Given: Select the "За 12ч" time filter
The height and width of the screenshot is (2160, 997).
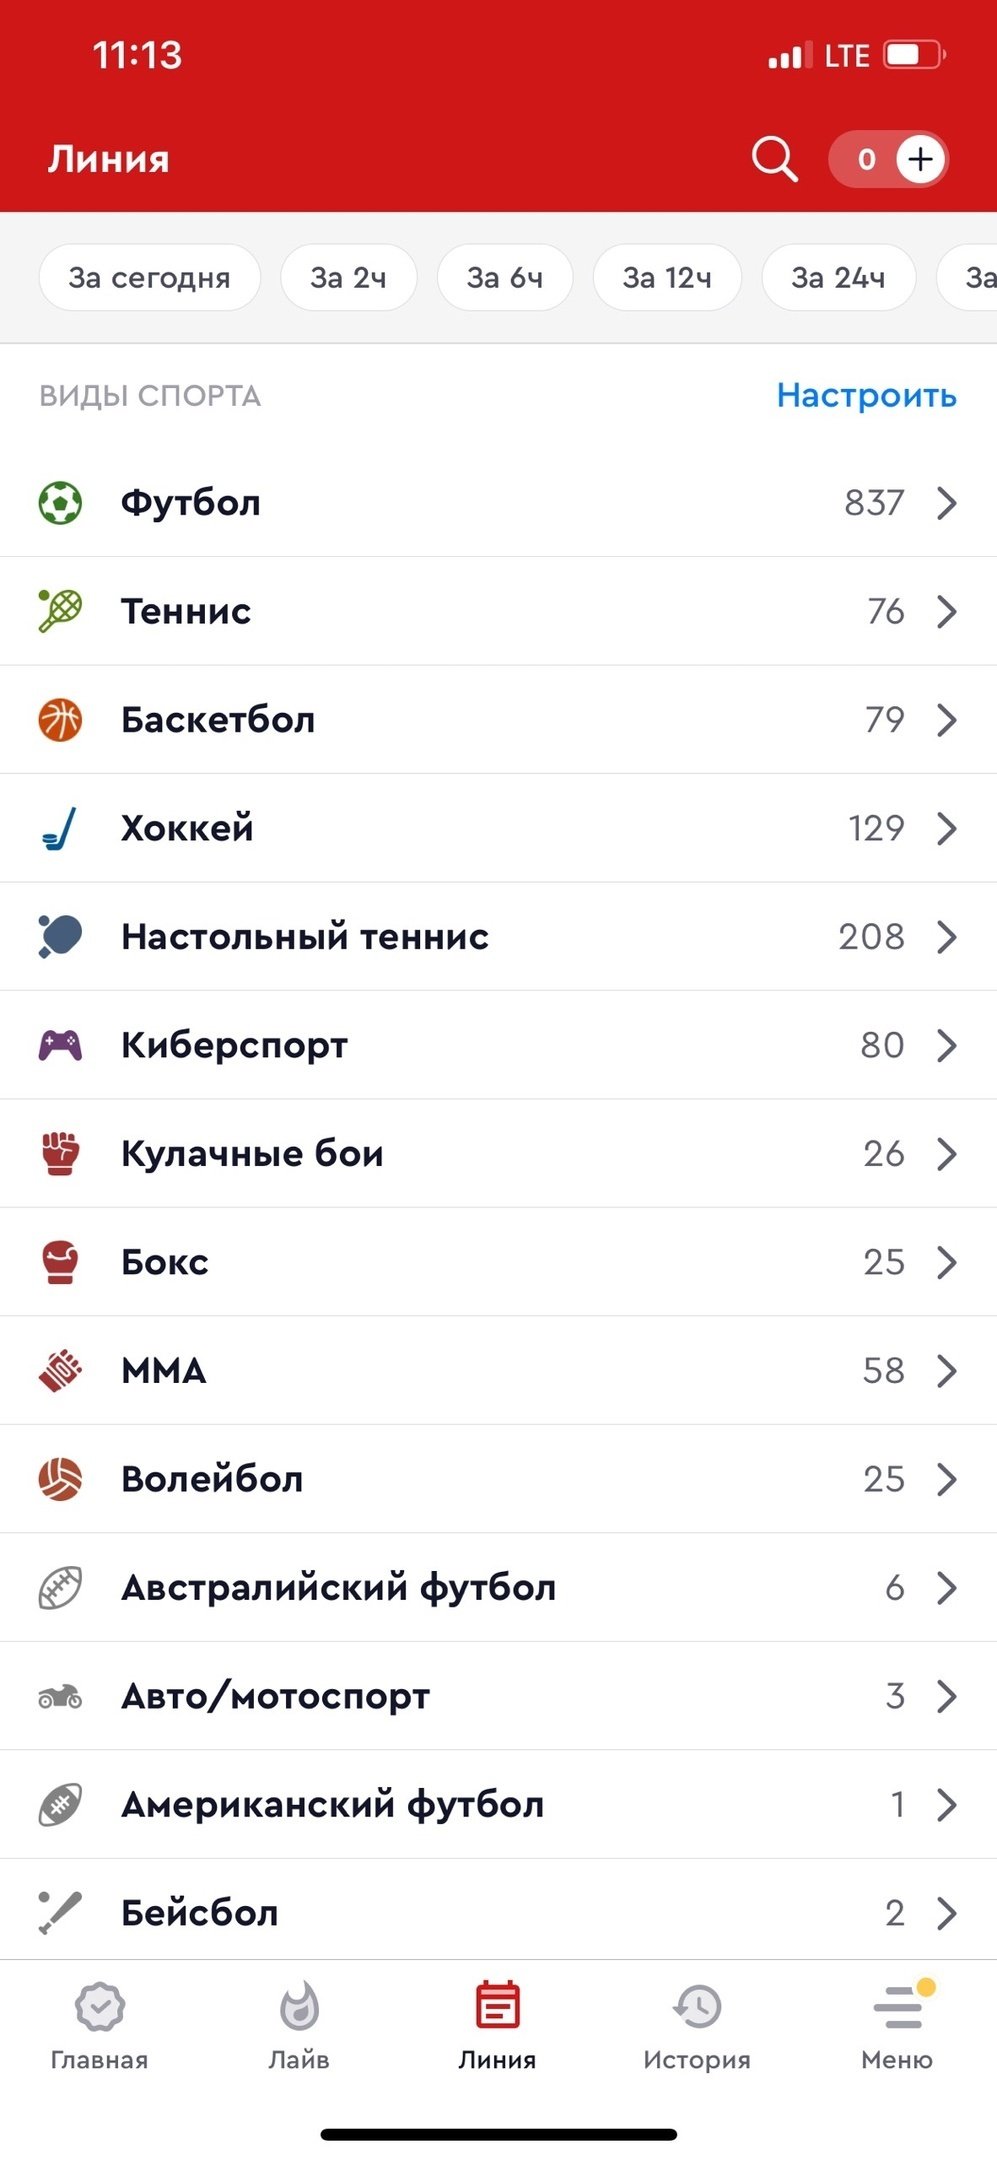Looking at the screenshot, I should tap(667, 277).
